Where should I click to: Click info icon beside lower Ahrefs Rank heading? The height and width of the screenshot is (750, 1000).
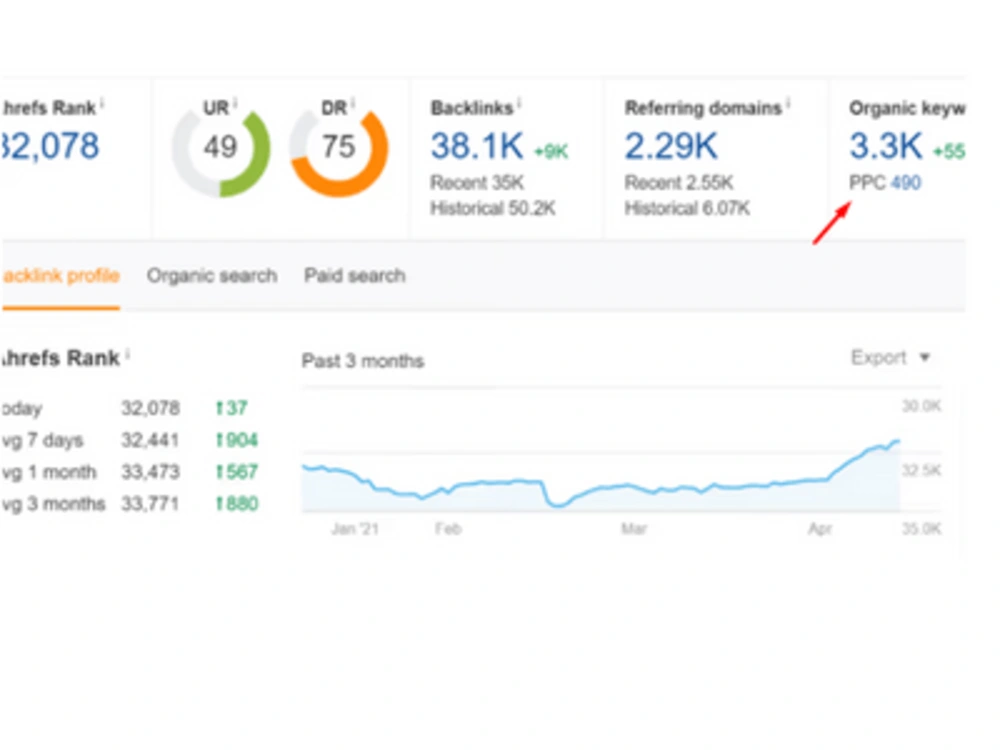[x=127, y=353]
